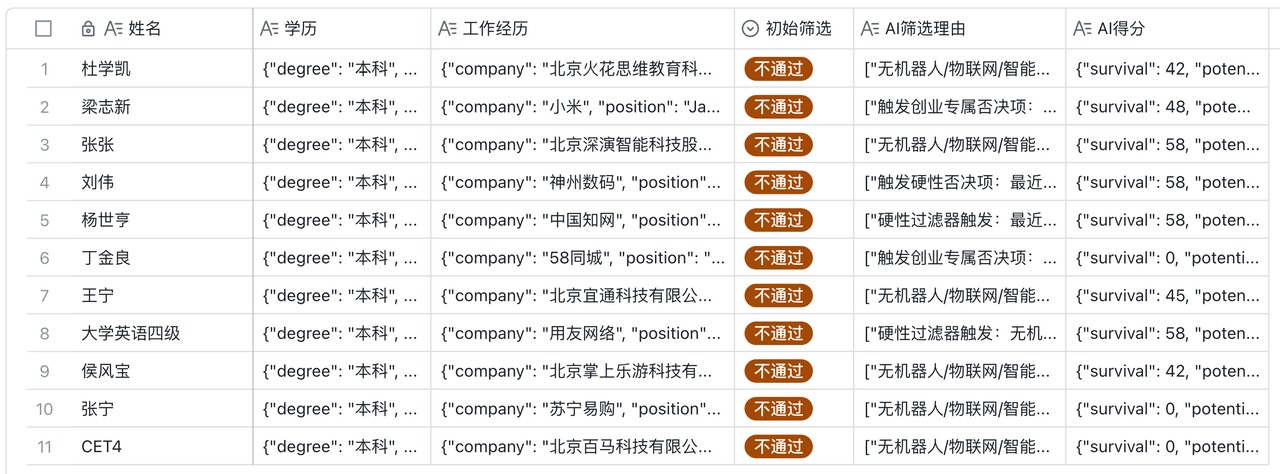This screenshot has width=1280, height=474.
Task: Click the 工作经历 column header
Action: 583,29
